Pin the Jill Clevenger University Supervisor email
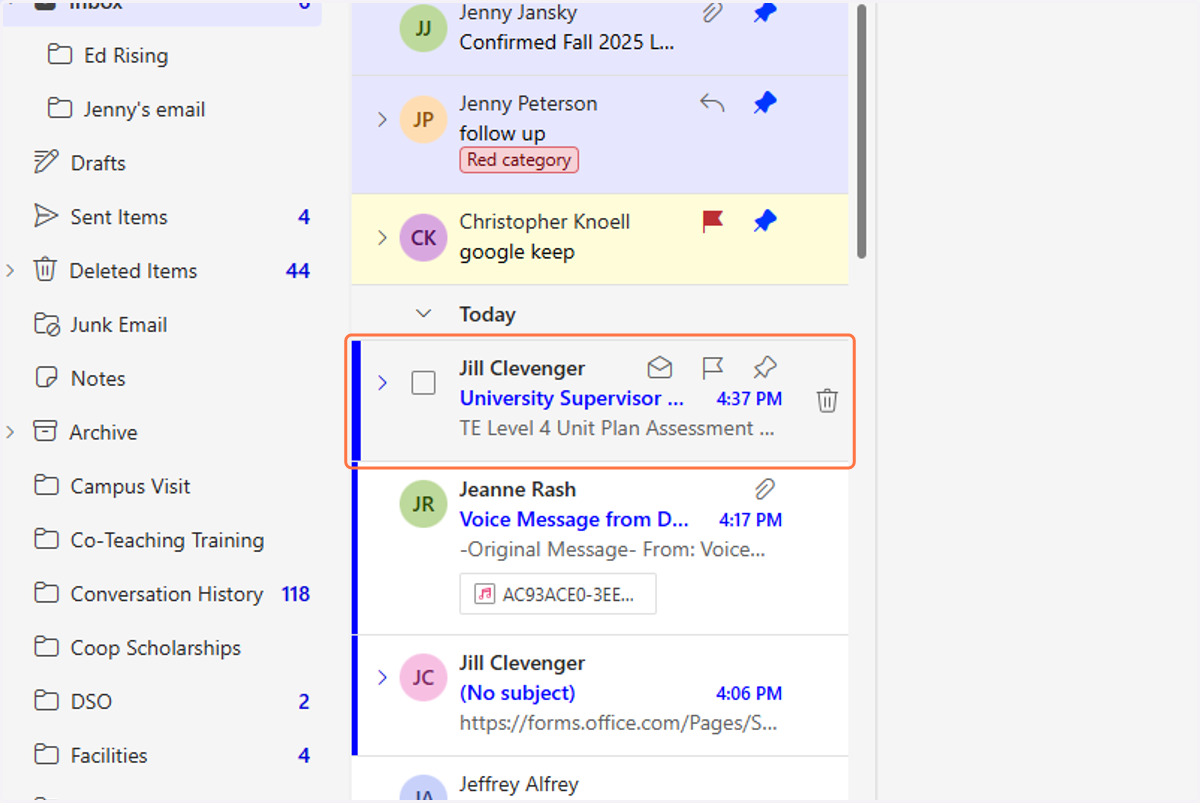1200x803 pixels. [x=765, y=368]
